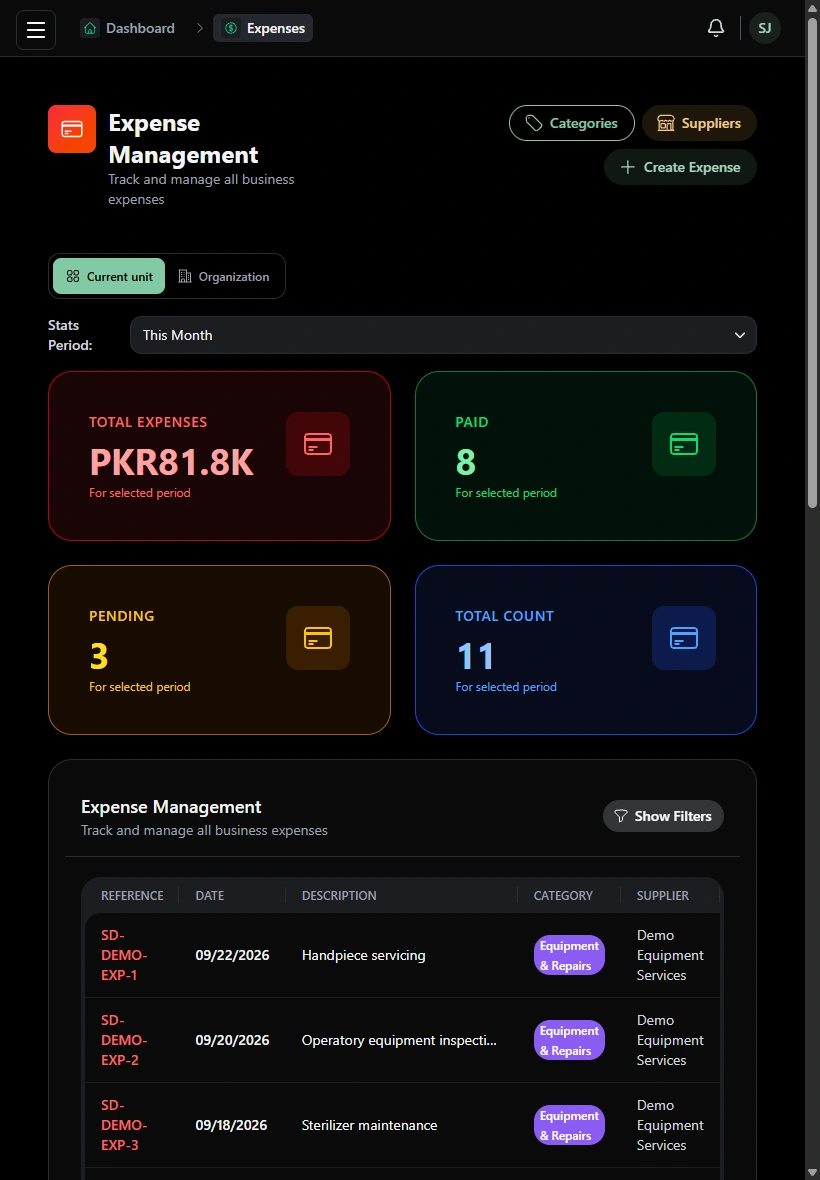This screenshot has width=820, height=1180.
Task: Switch to Organization view
Action: (223, 276)
